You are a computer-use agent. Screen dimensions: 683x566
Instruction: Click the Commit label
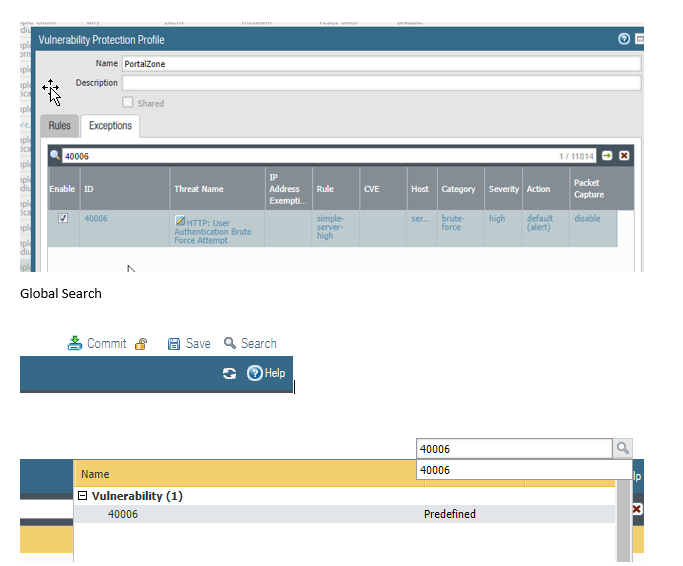click(x=107, y=343)
